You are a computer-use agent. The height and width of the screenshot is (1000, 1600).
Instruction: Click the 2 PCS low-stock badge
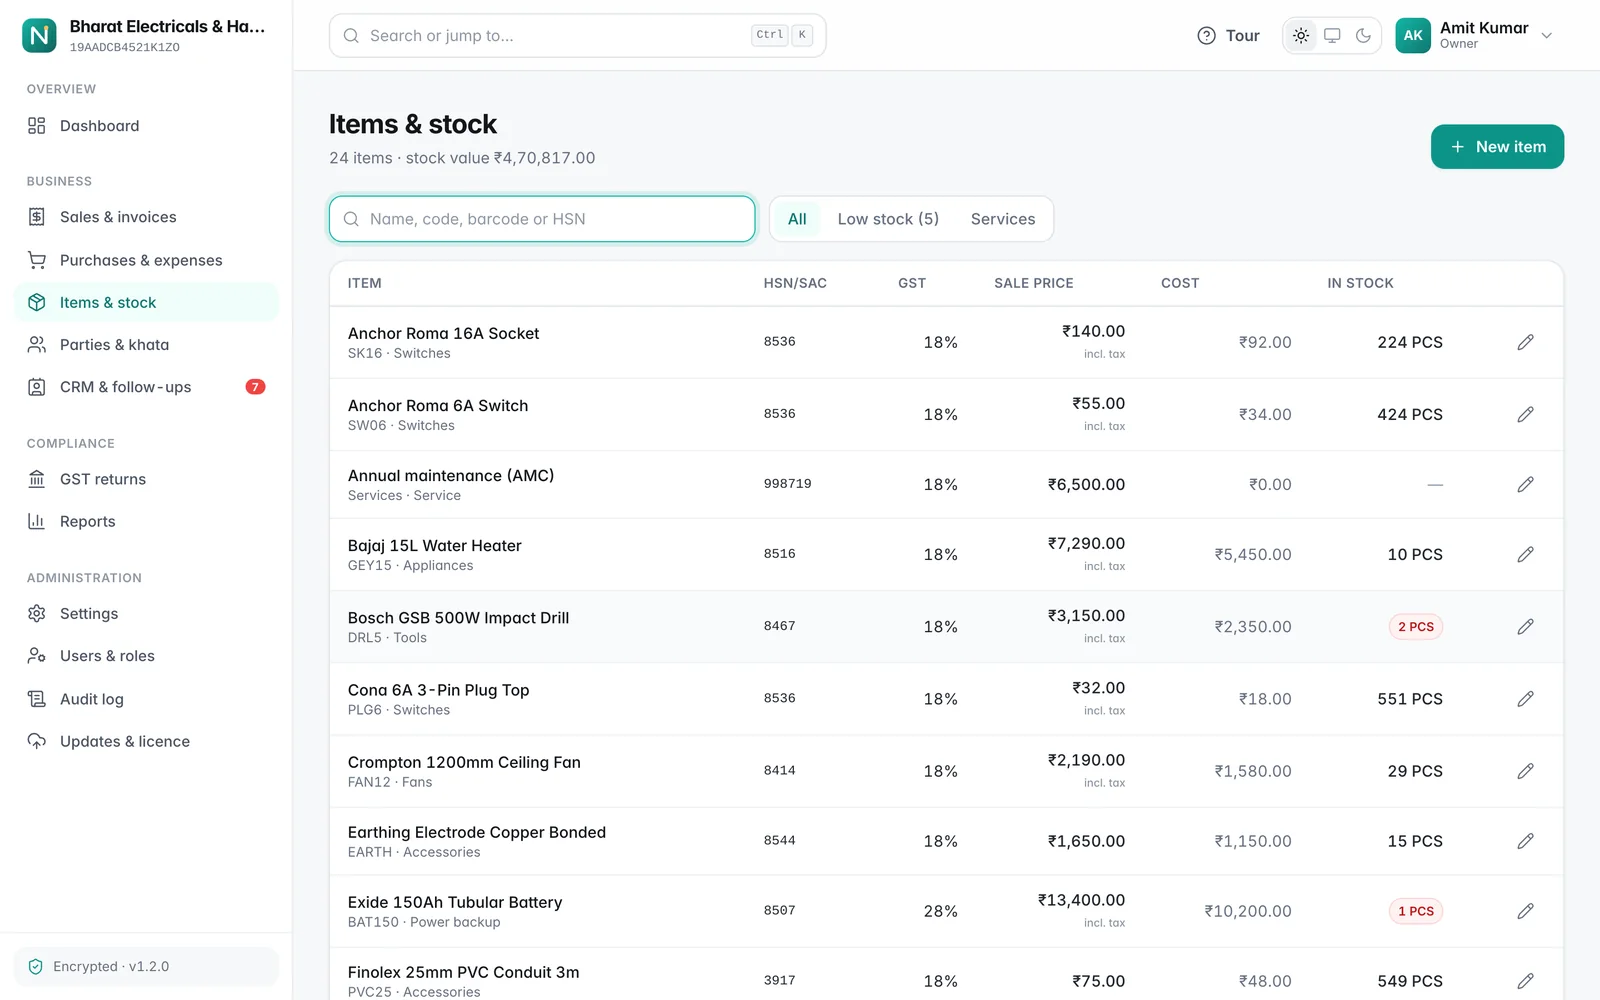tap(1415, 627)
